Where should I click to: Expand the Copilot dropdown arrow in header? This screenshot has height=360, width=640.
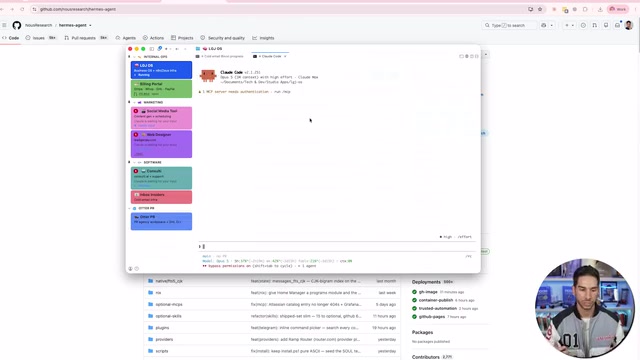click(x=551, y=25)
